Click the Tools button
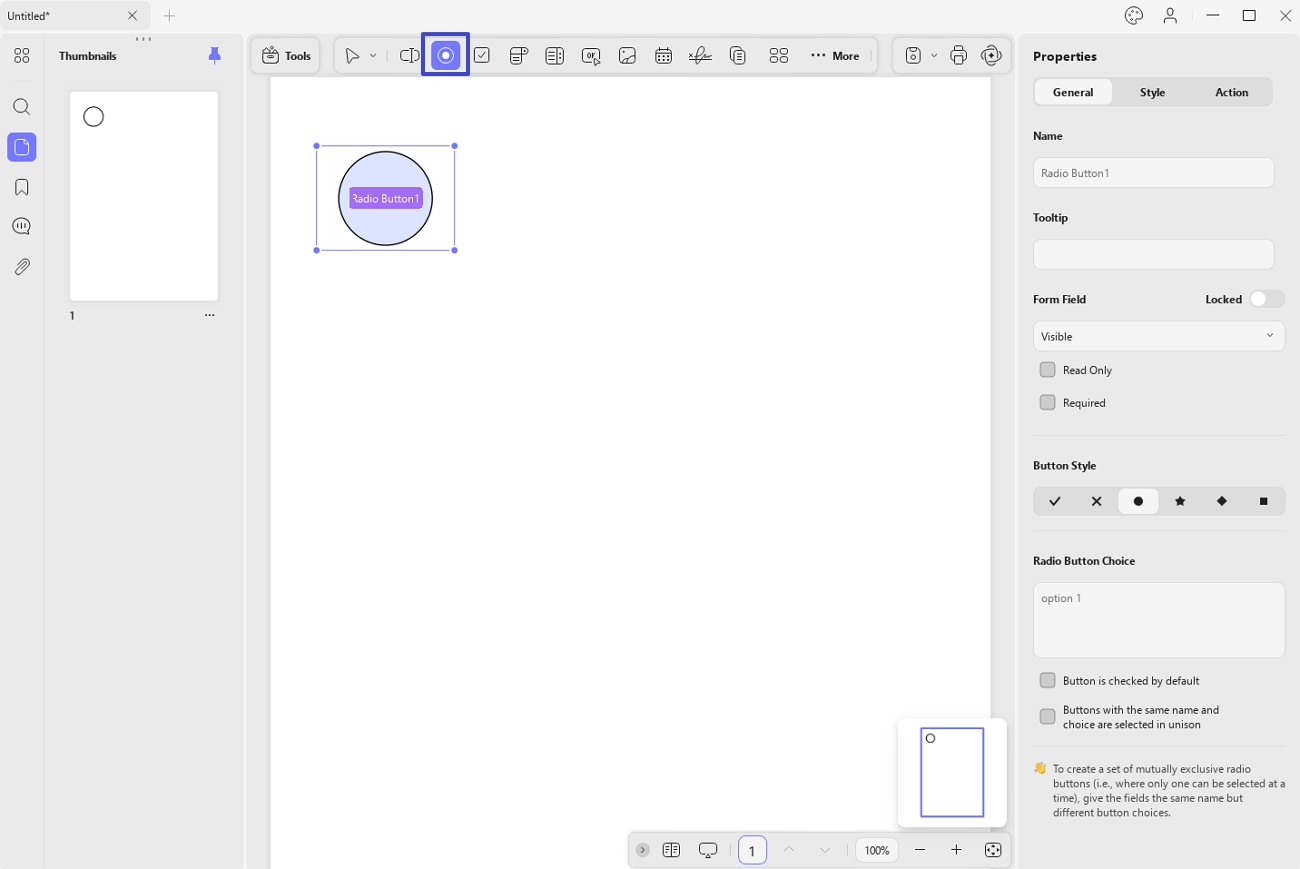This screenshot has width=1300, height=869. [x=285, y=55]
